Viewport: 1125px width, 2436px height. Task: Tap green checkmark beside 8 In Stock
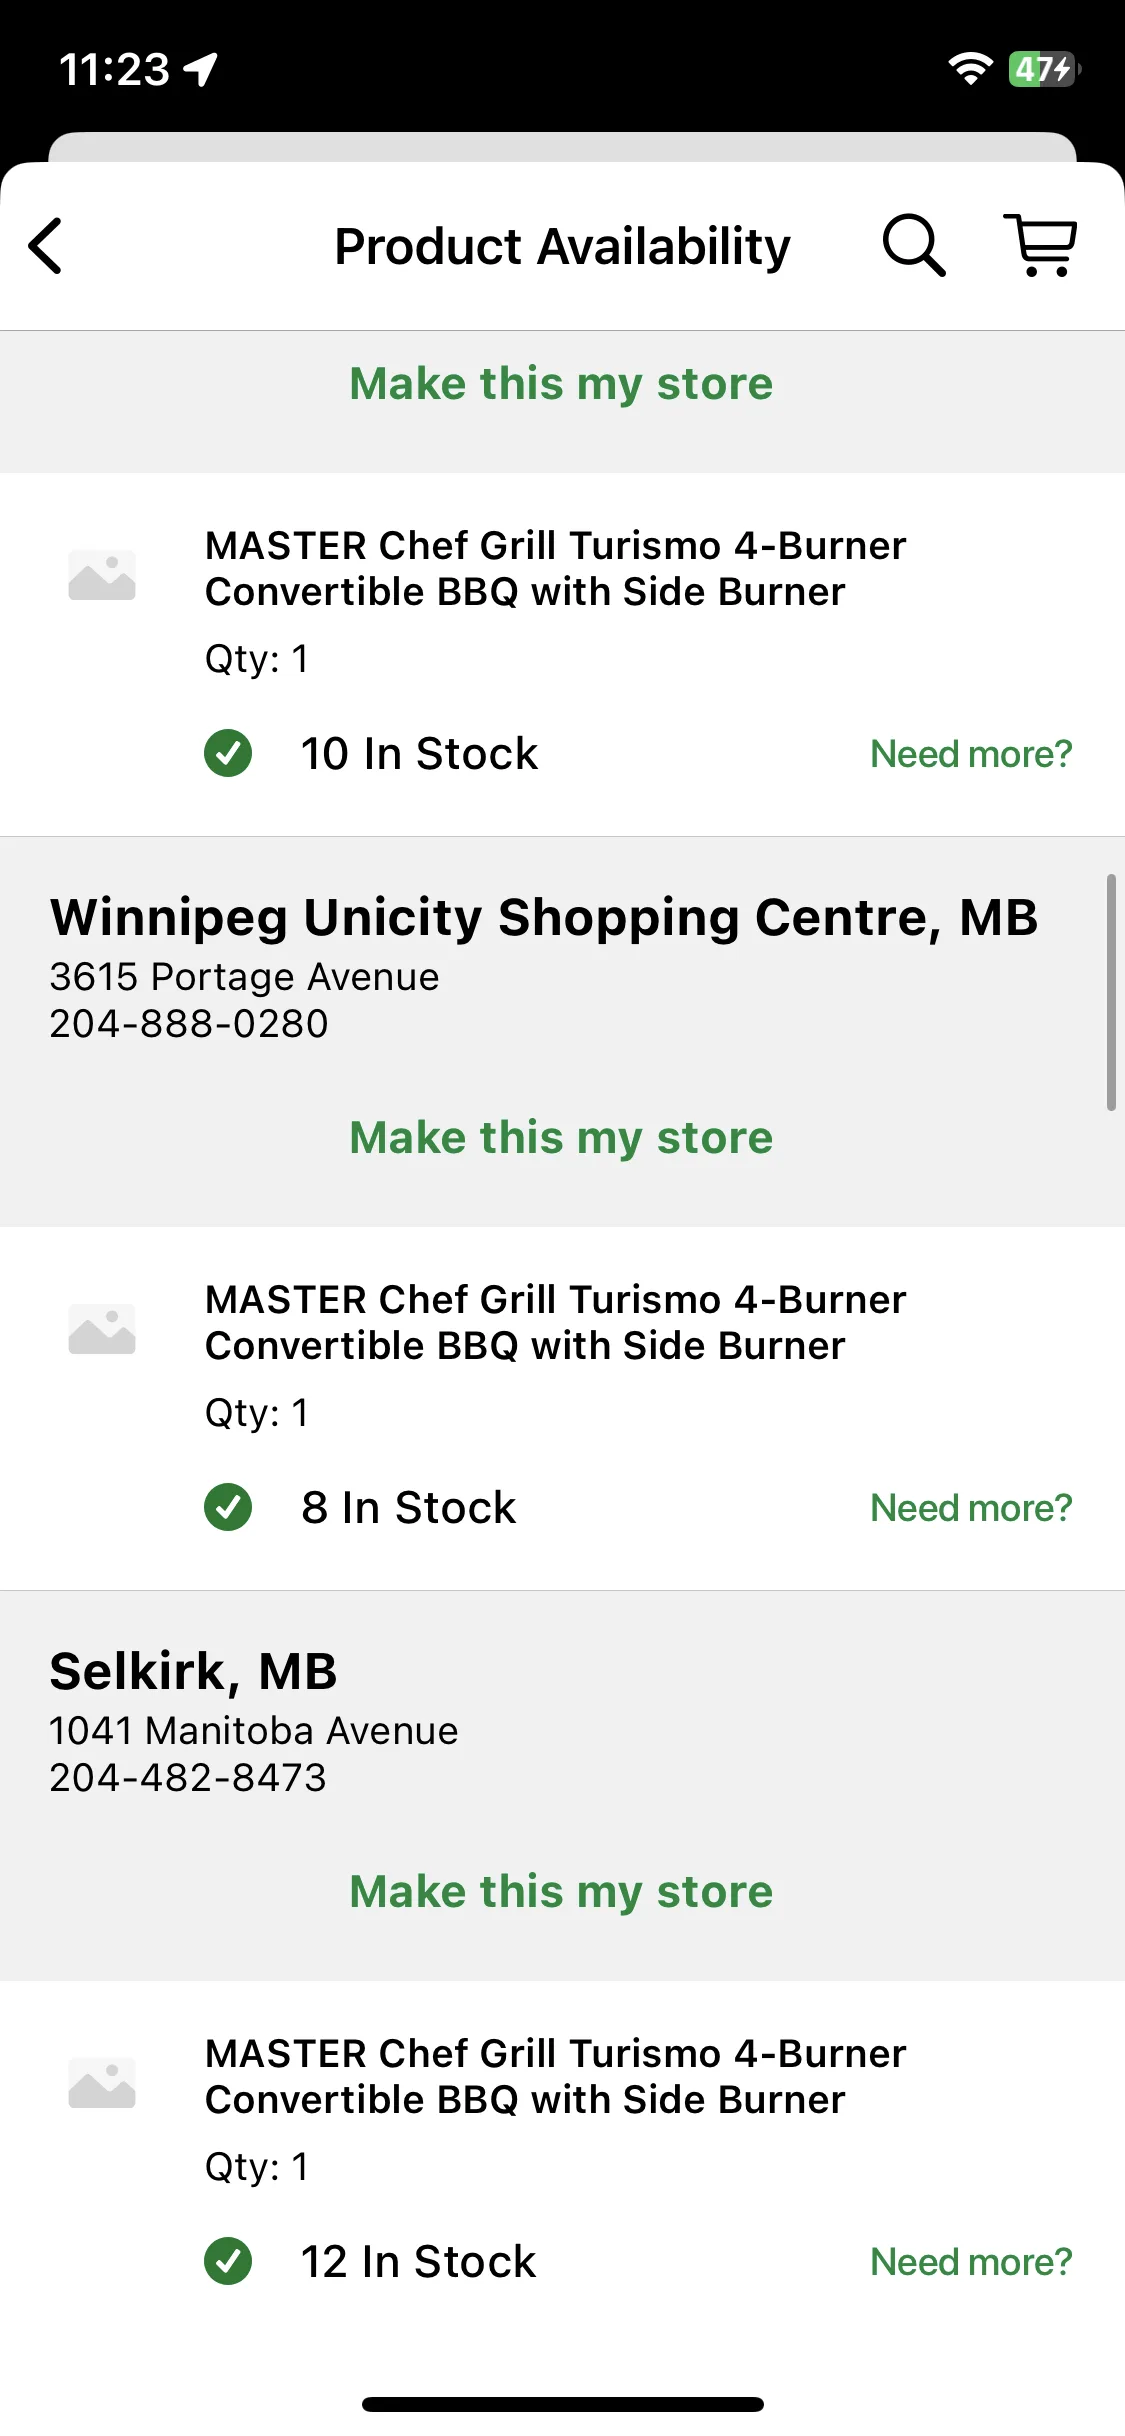coord(228,1507)
